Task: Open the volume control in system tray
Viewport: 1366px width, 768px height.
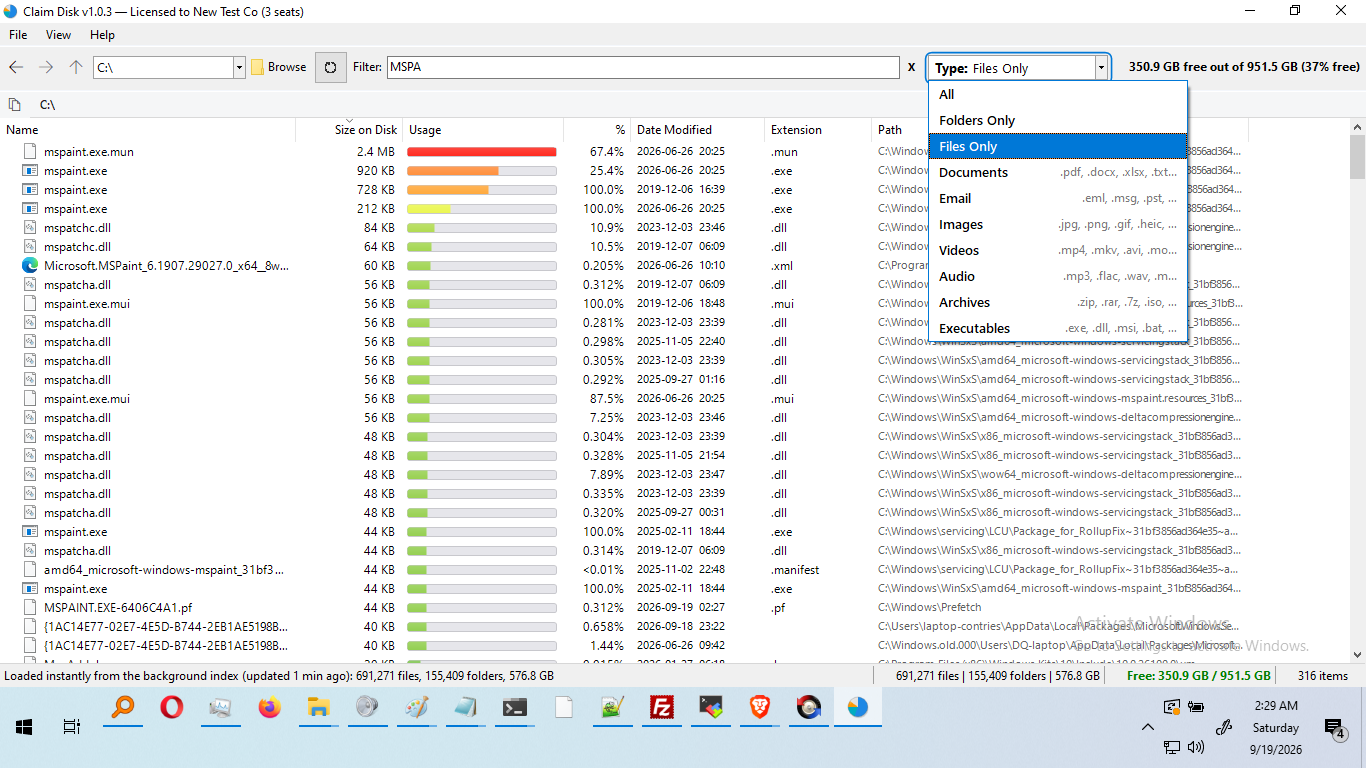Action: pos(1196,747)
